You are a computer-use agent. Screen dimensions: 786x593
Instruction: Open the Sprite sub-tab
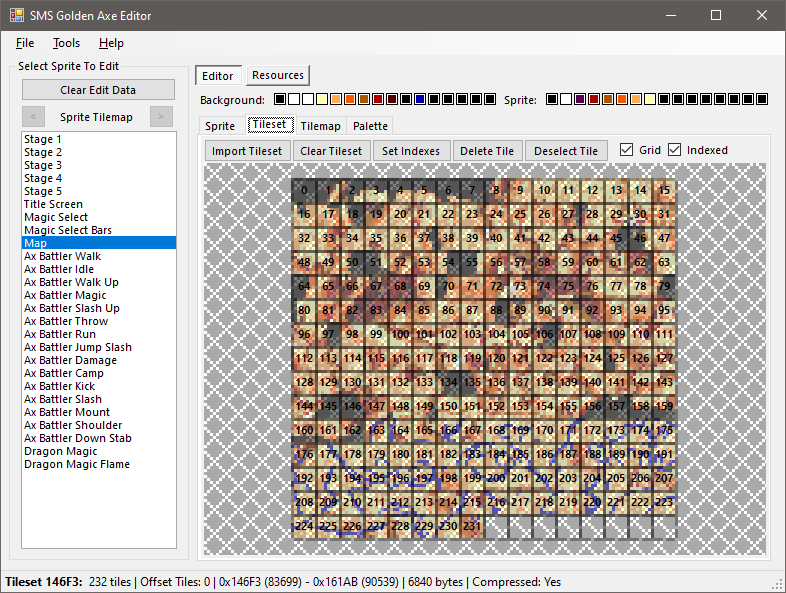(220, 126)
